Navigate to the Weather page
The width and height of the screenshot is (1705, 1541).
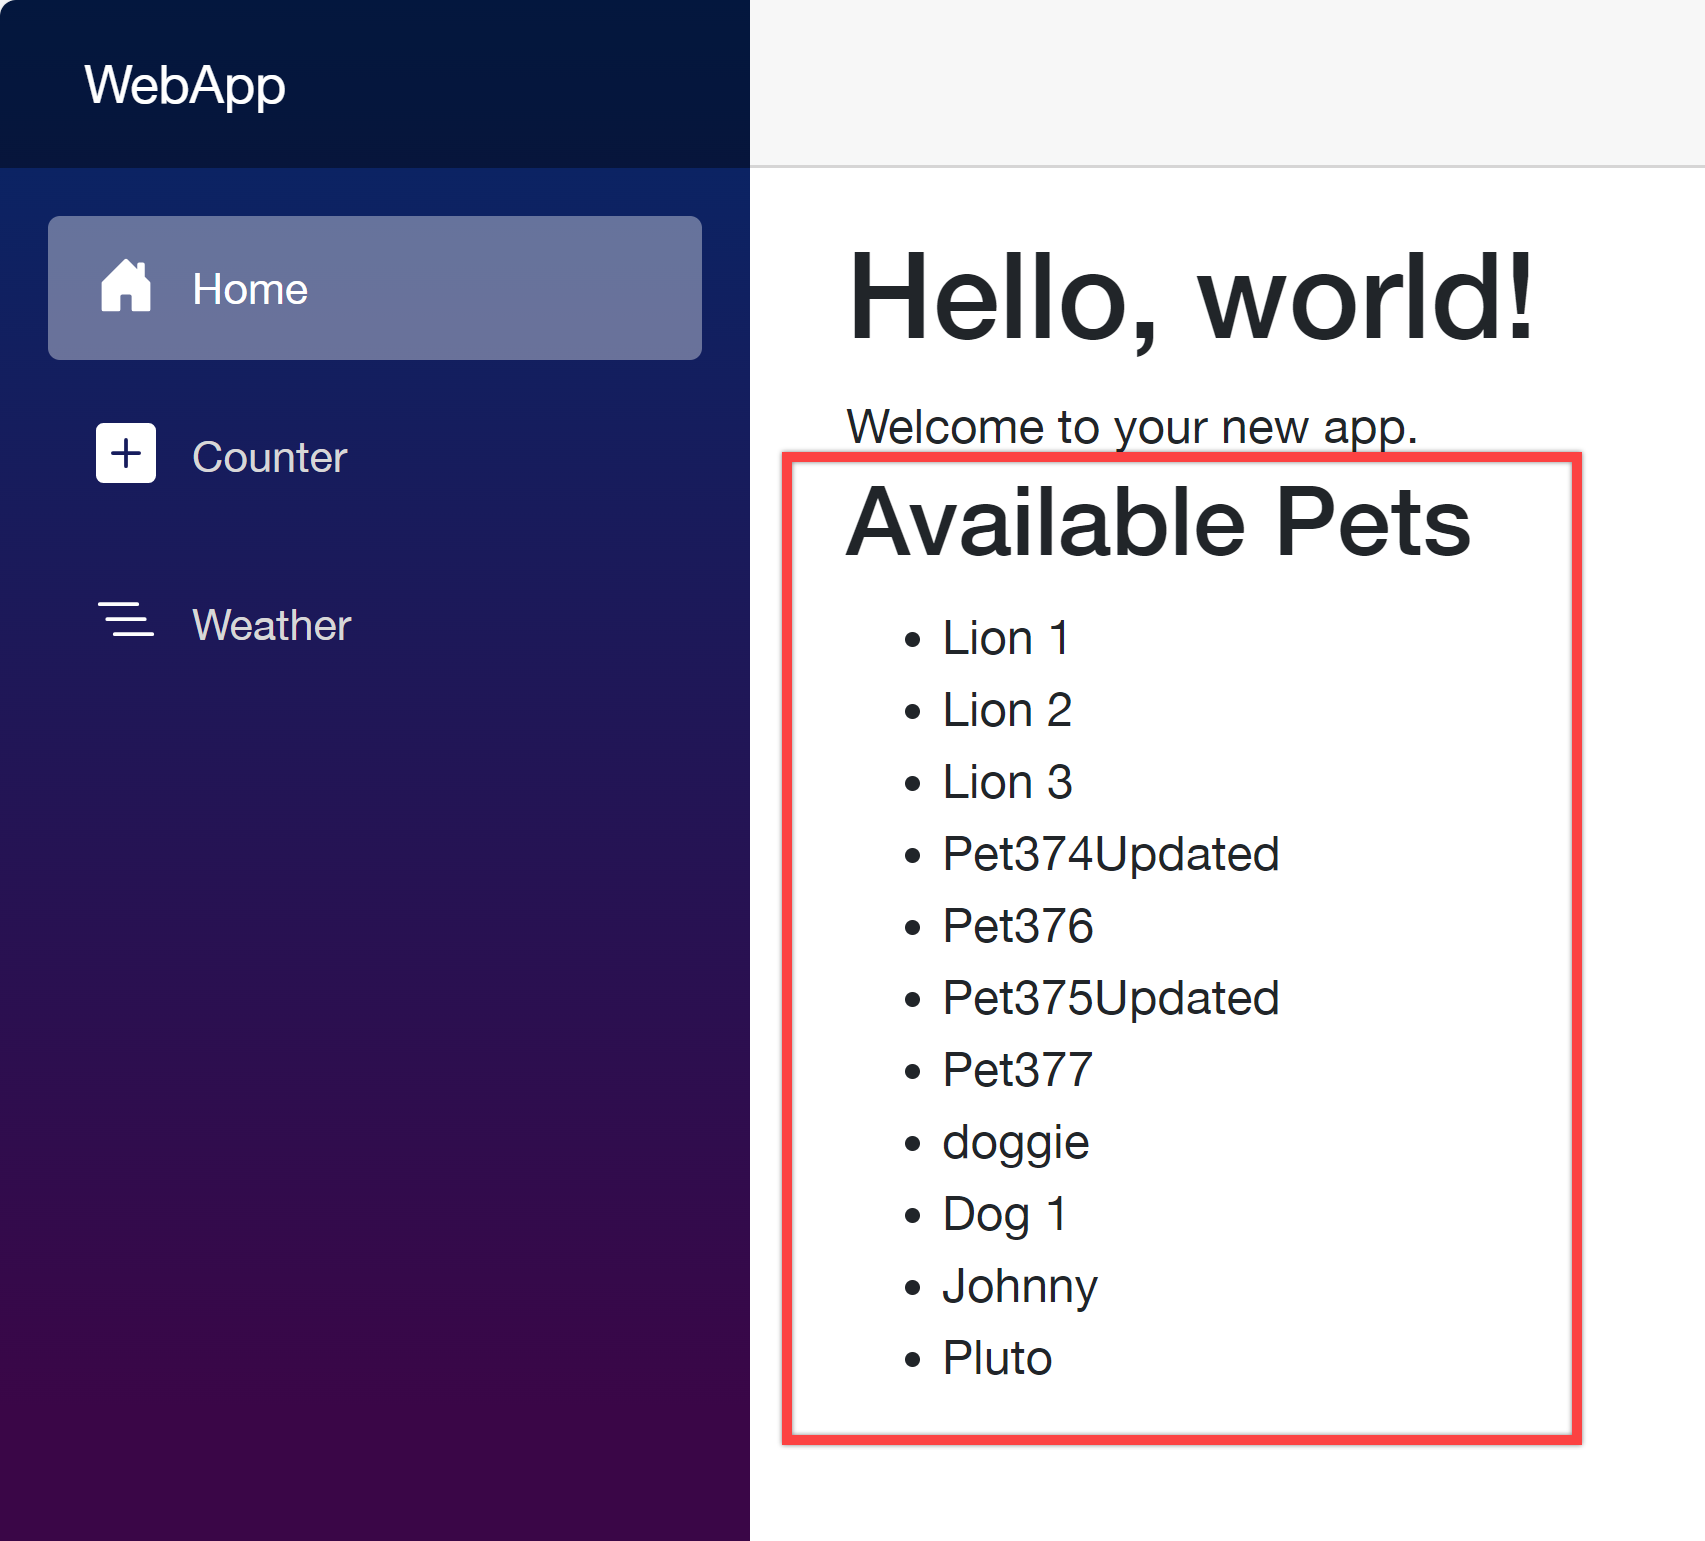(271, 625)
